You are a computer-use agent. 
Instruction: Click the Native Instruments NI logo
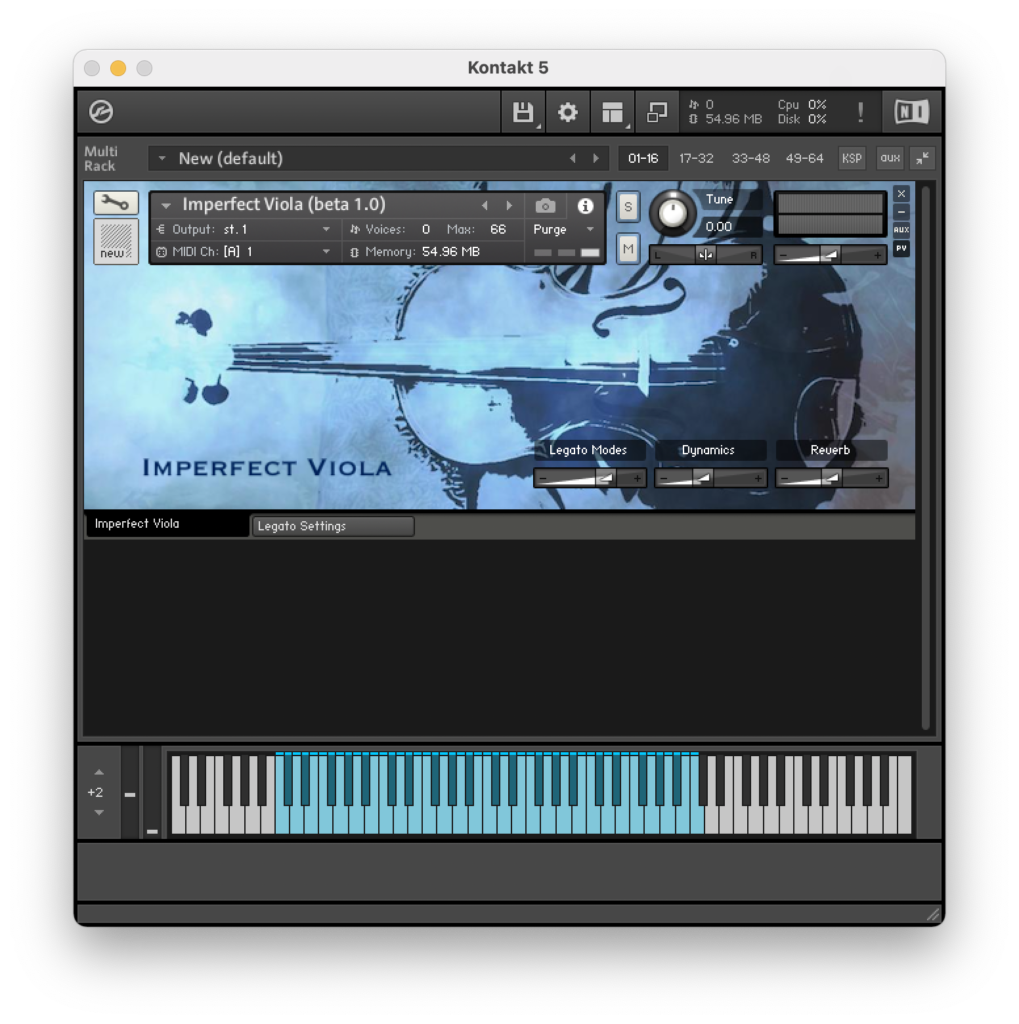[x=911, y=112]
